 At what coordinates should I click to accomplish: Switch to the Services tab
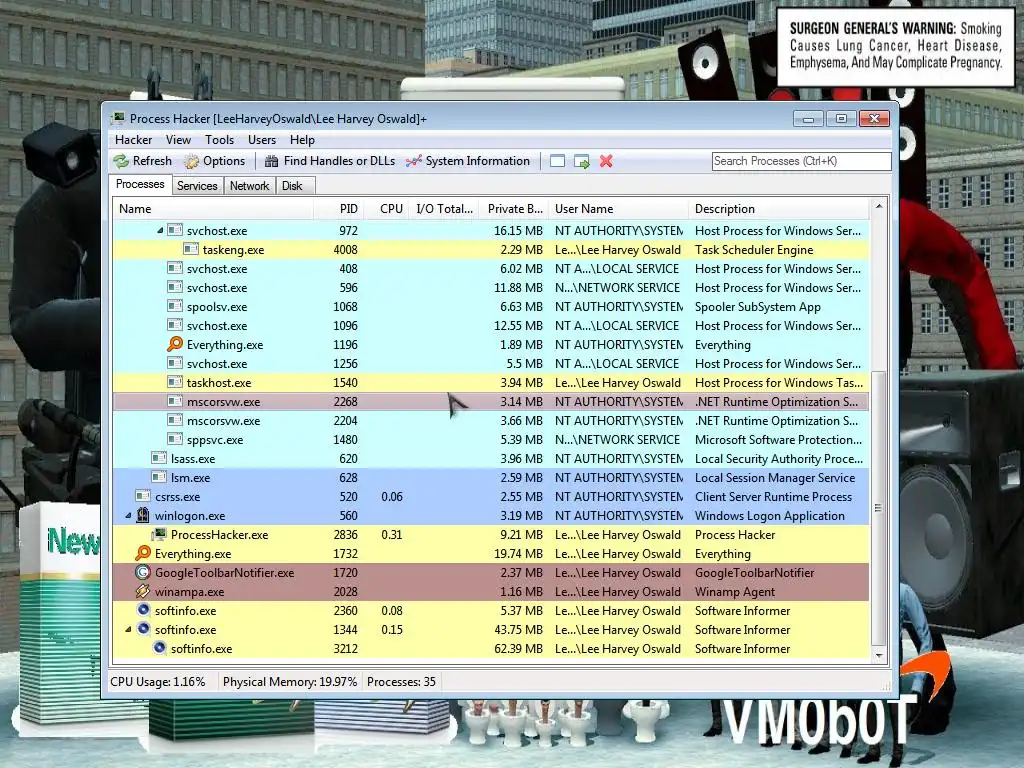pyautogui.click(x=197, y=185)
